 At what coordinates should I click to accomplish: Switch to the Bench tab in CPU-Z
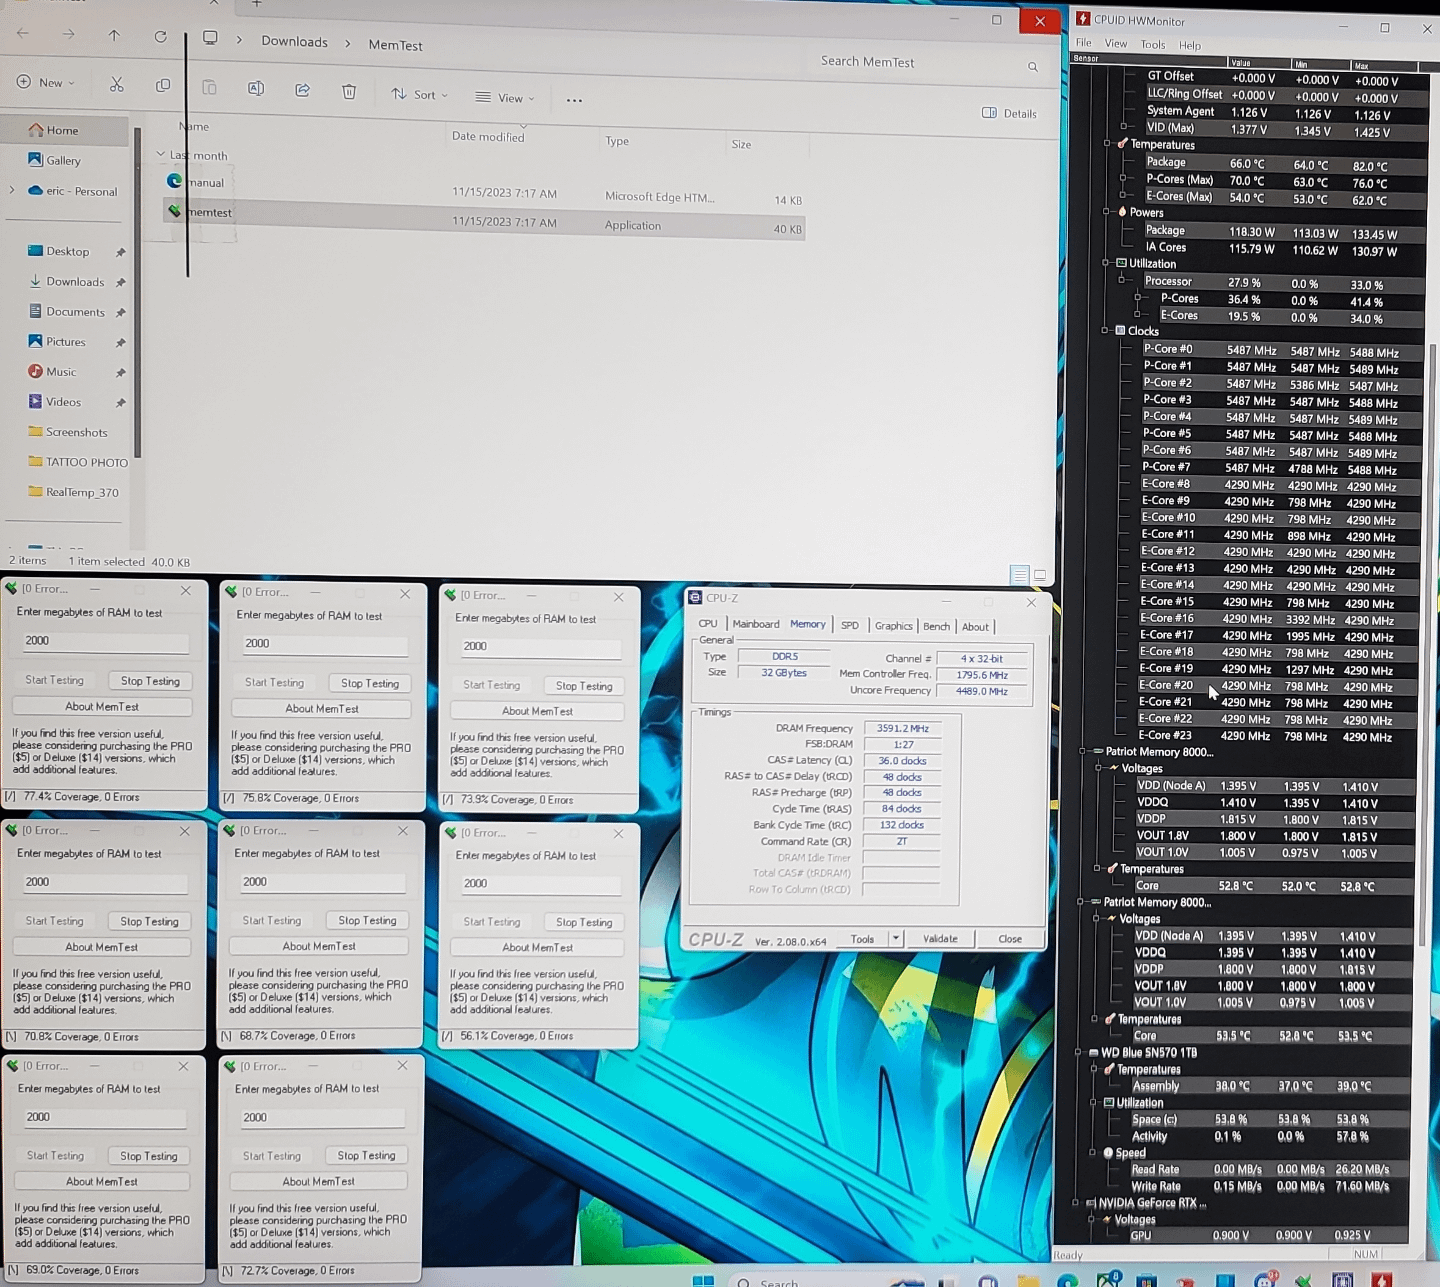tap(937, 626)
